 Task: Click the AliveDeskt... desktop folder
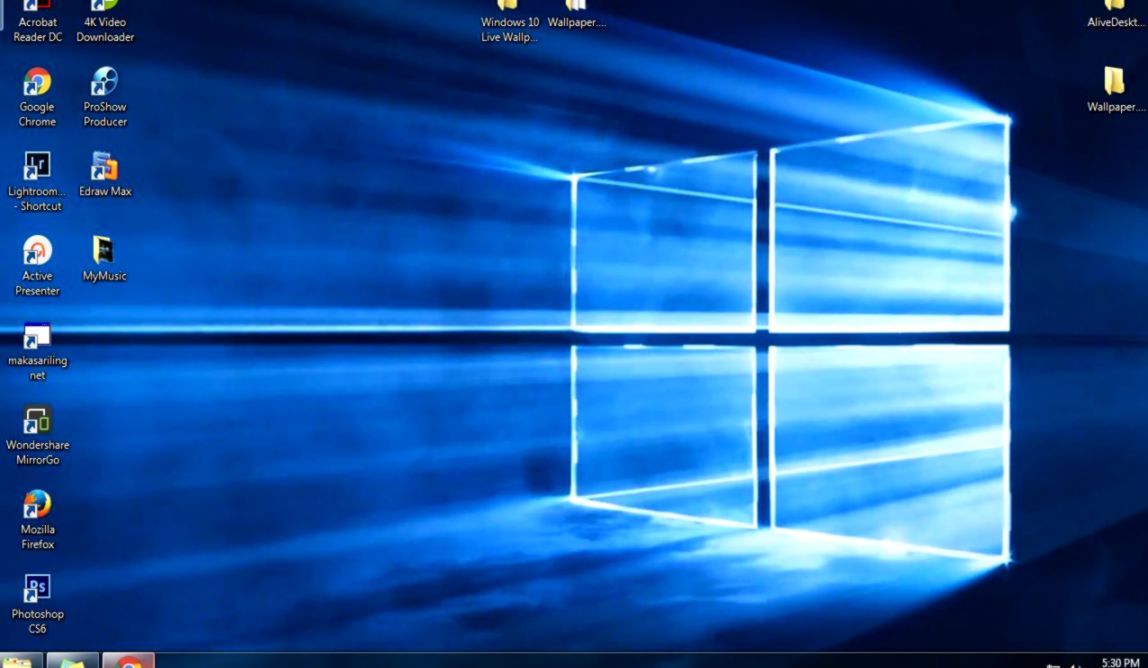[x=1115, y=14]
